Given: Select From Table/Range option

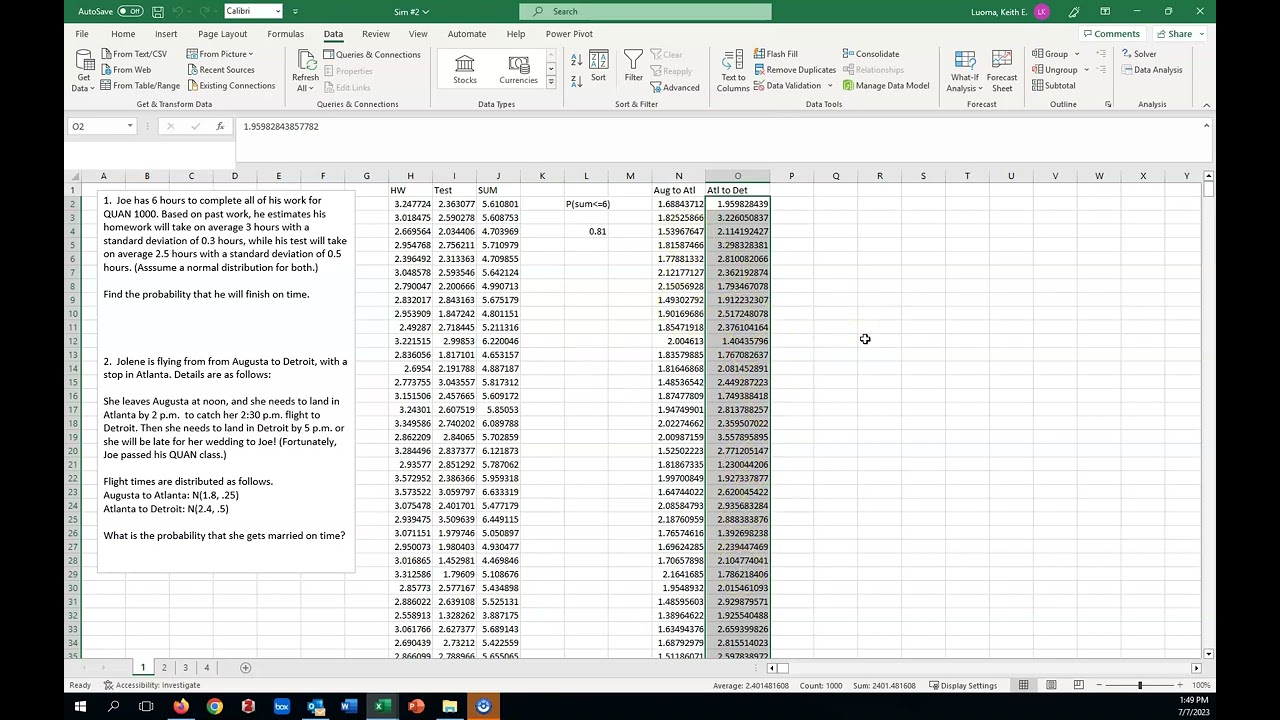Looking at the screenshot, I should (140, 86).
